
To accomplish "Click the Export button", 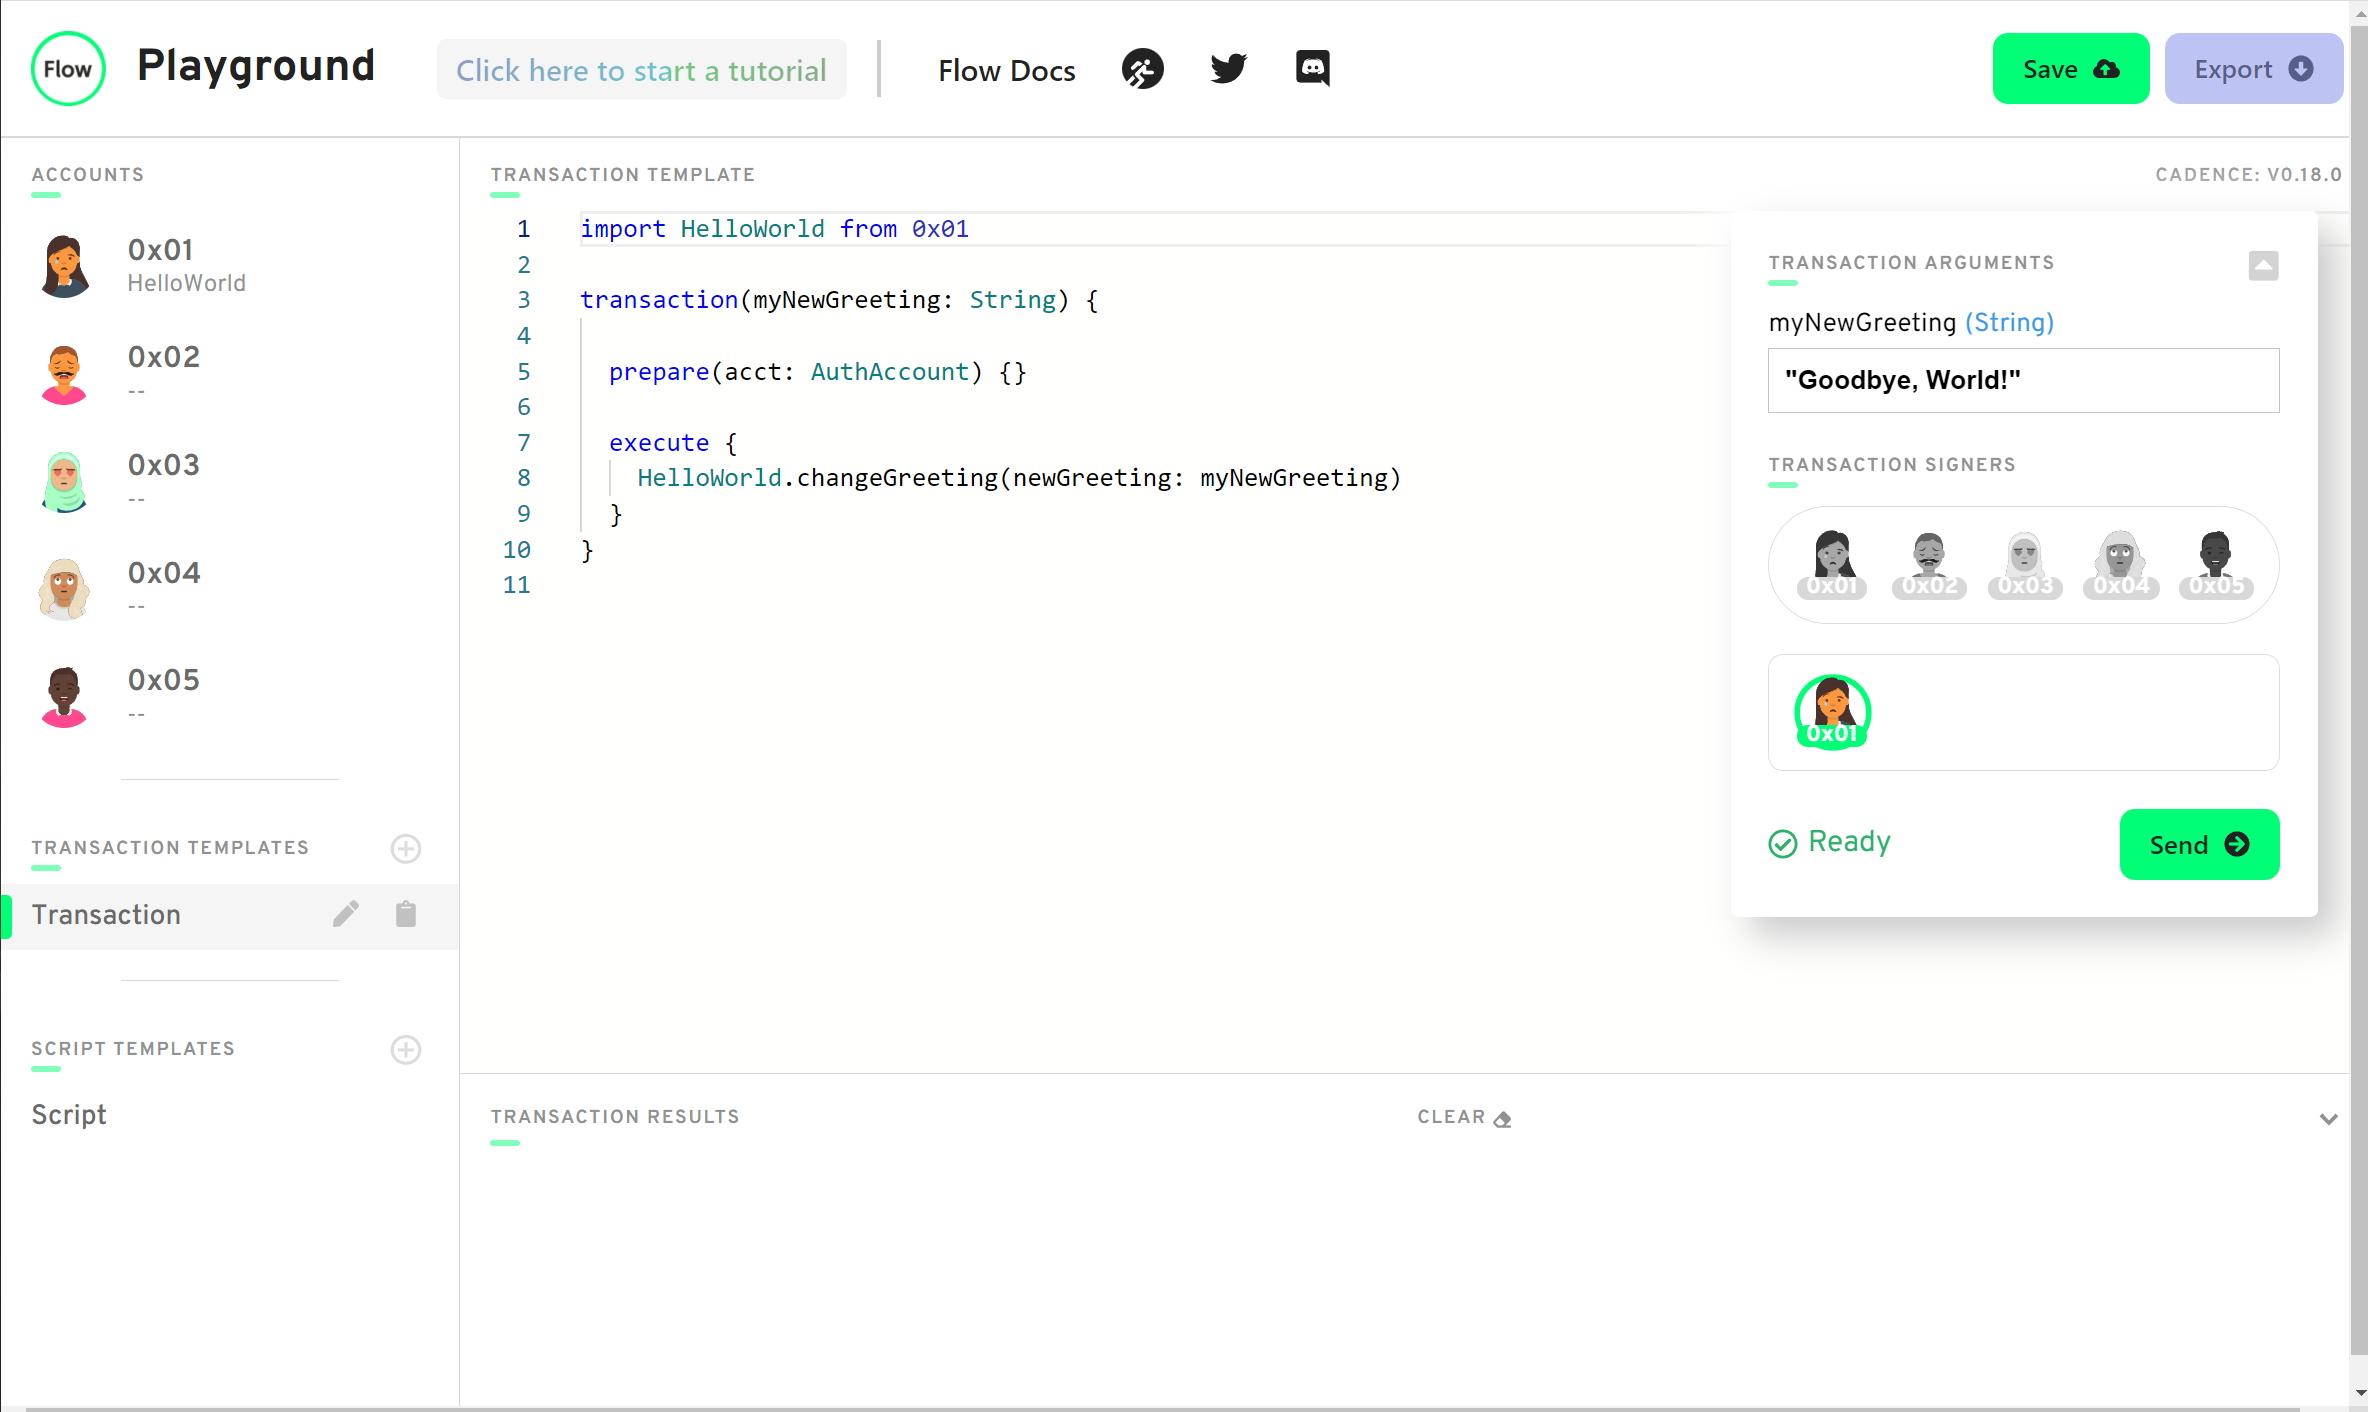I will coord(2253,69).
